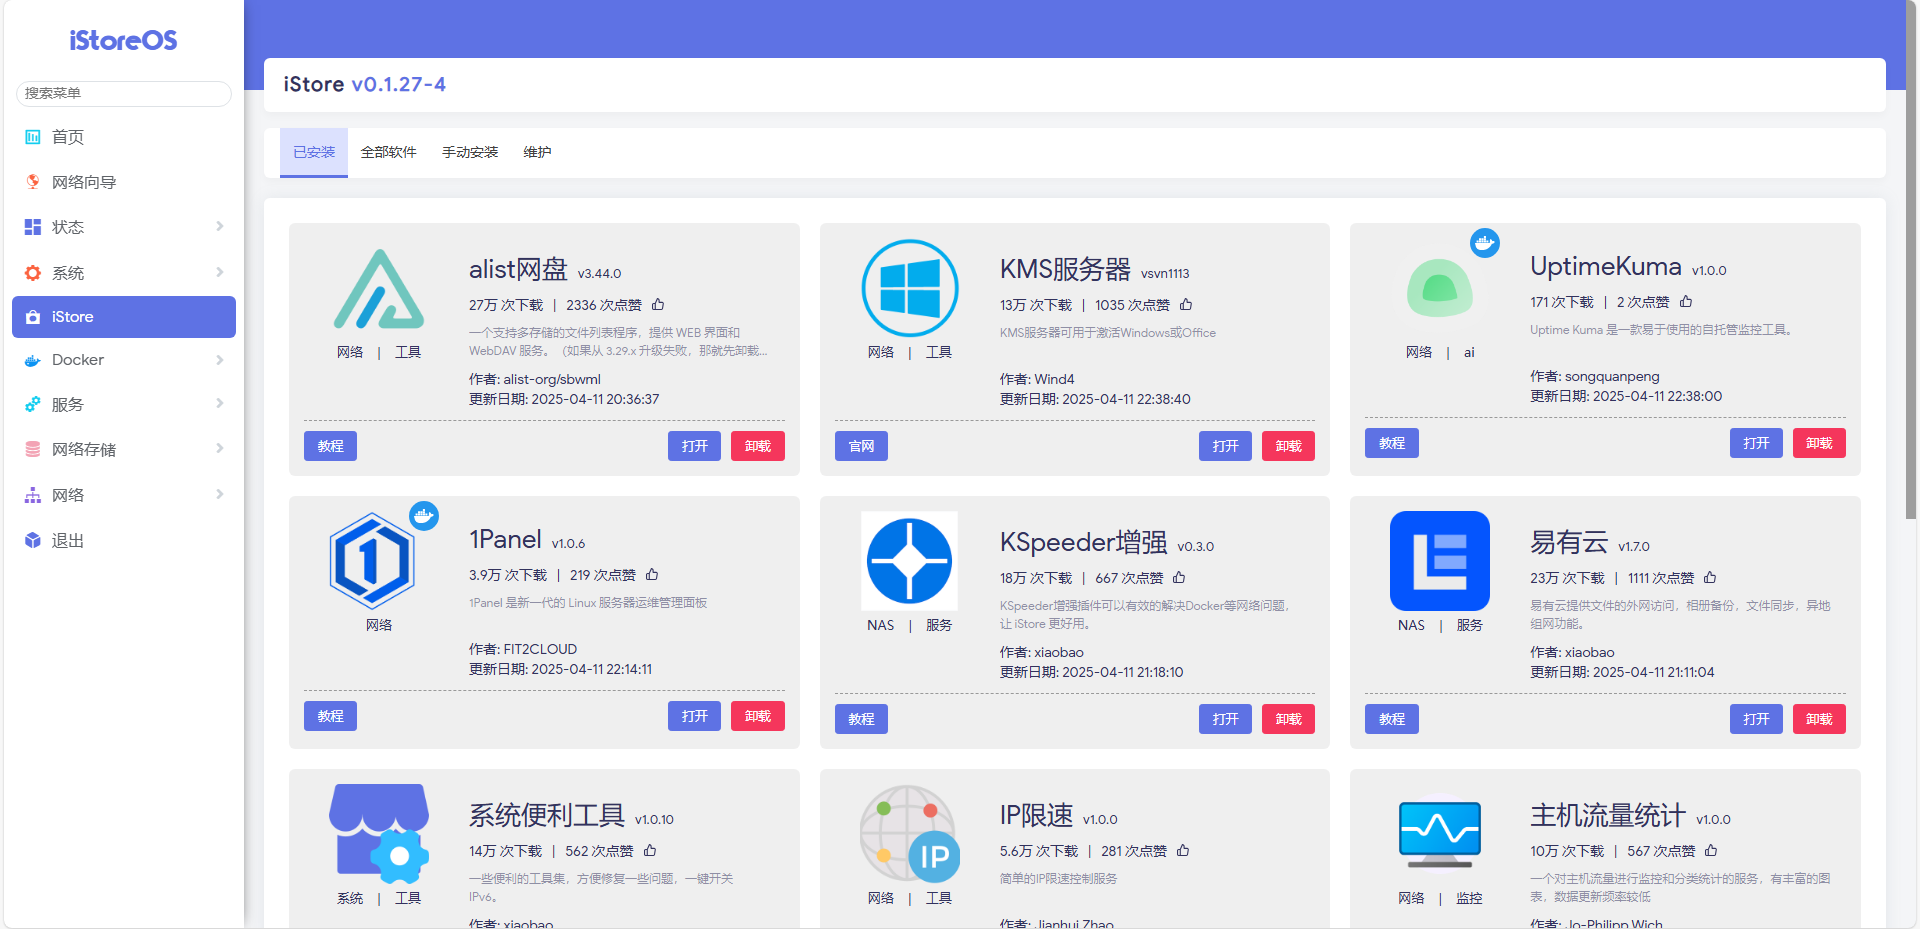Click the IP限速 globe icon
The width and height of the screenshot is (1920, 929).
click(x=910, y=833)
